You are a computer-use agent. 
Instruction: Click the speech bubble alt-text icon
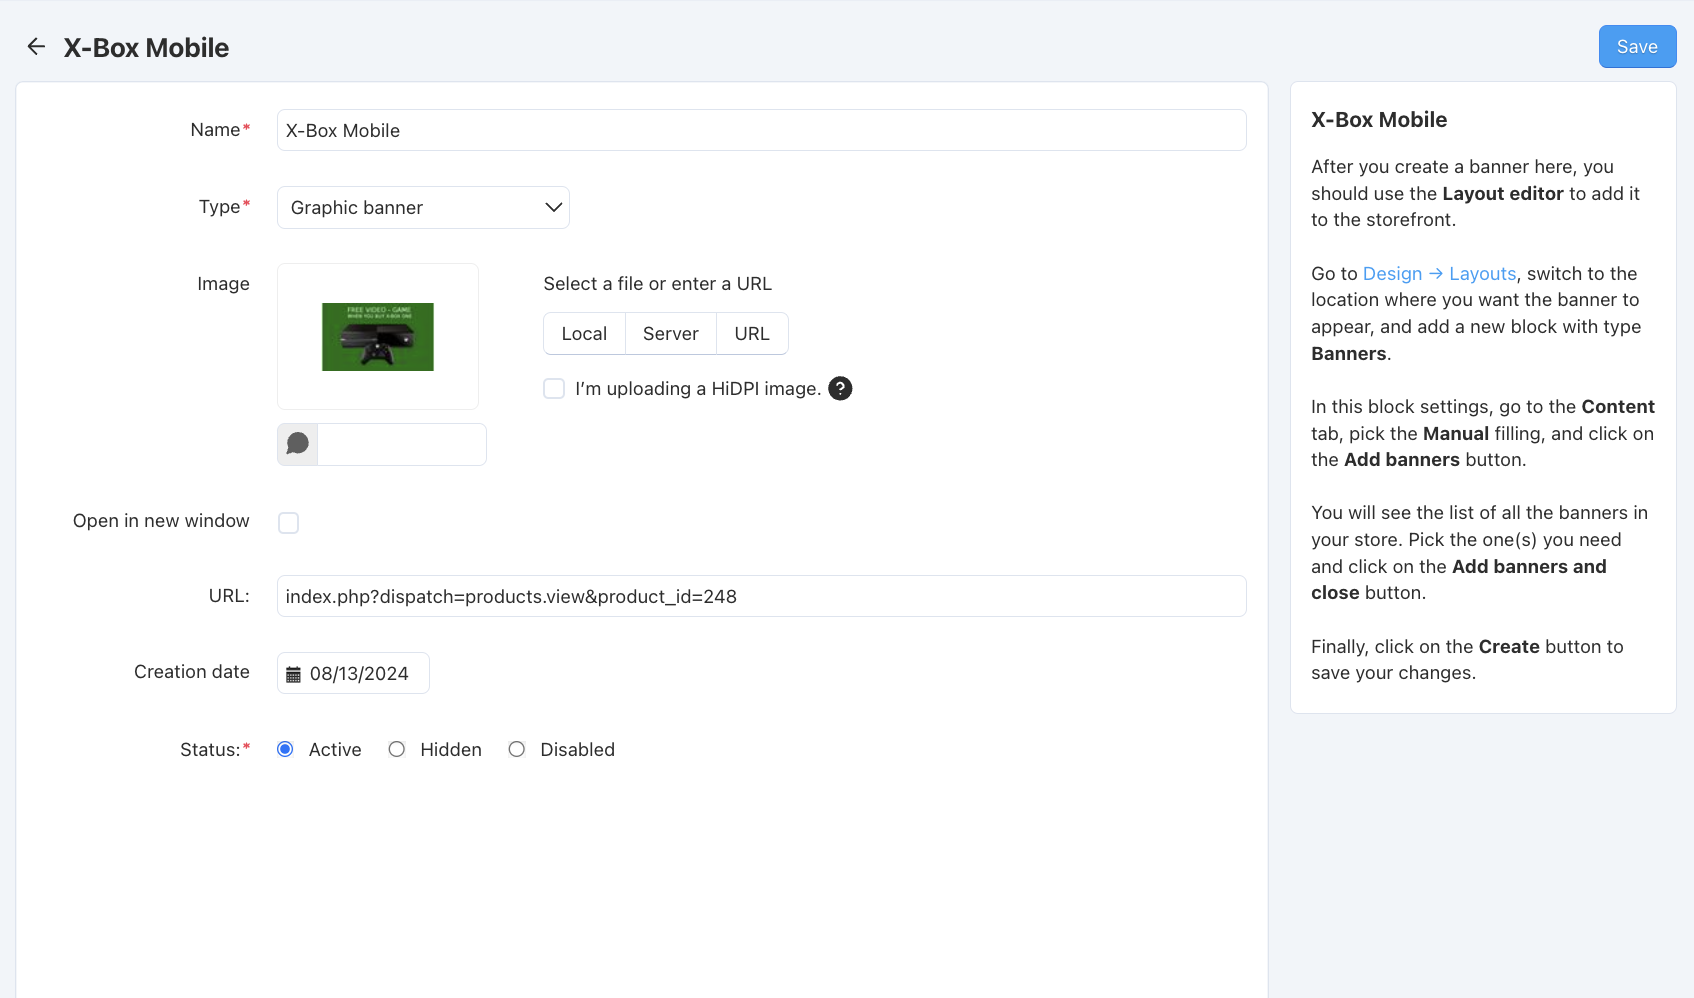coord(298,444)
